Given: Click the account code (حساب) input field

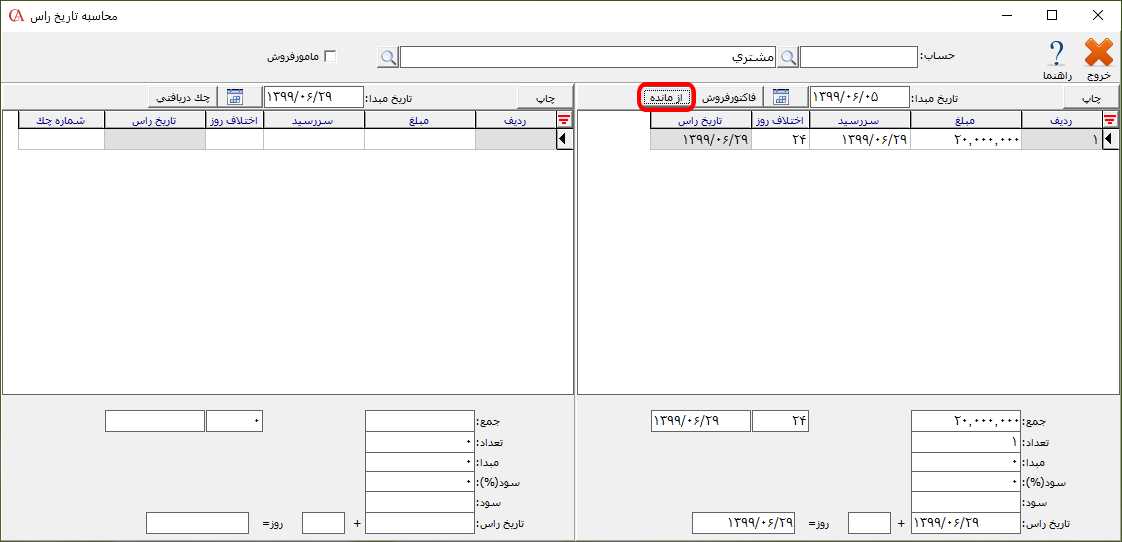Looking at the screenshot, I should click(x=858, y=58).
